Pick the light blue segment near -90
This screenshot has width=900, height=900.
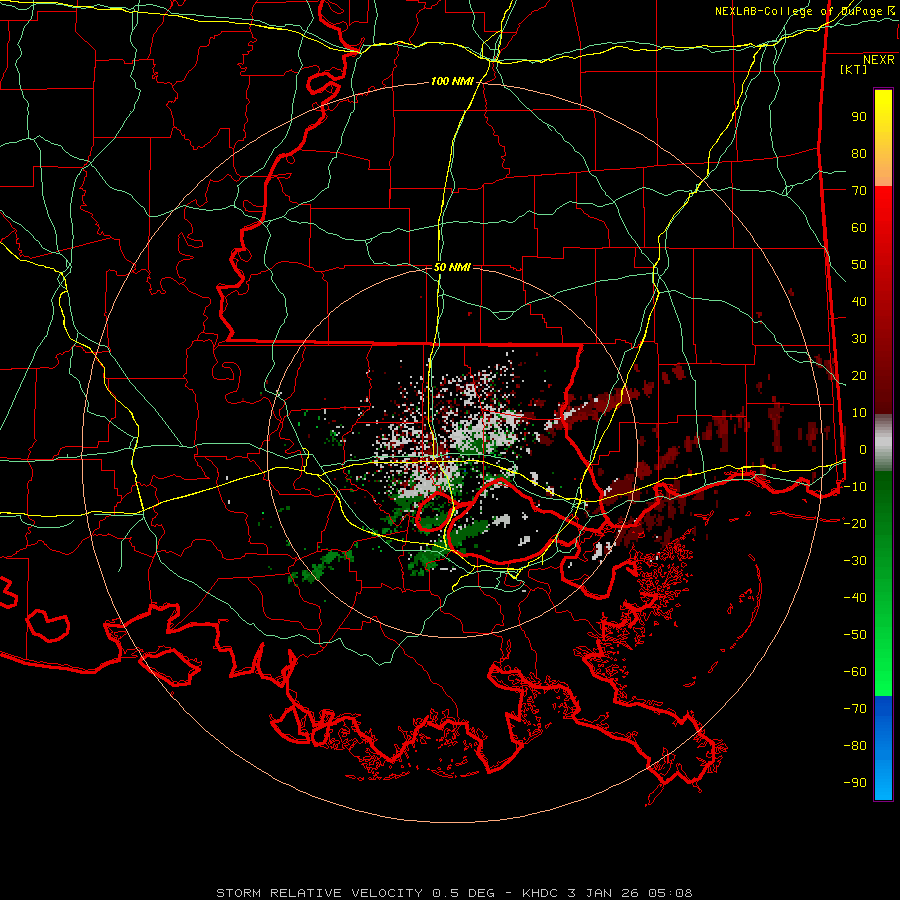tap(883, 783)
